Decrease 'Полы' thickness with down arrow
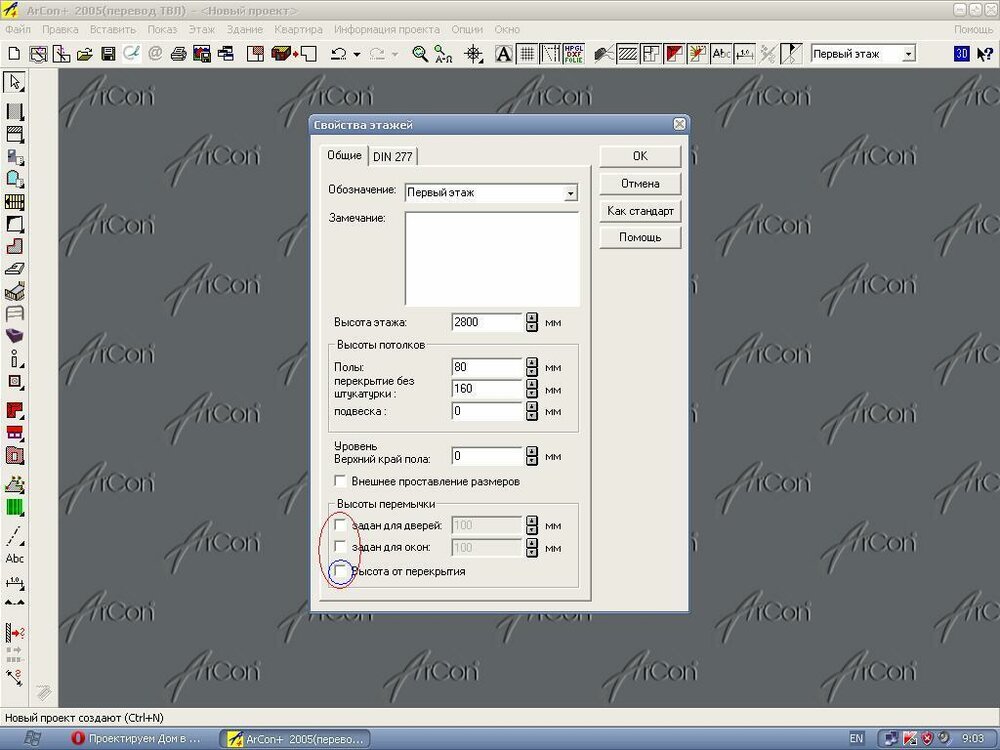The image size is (1000, 750). [532, 372]
